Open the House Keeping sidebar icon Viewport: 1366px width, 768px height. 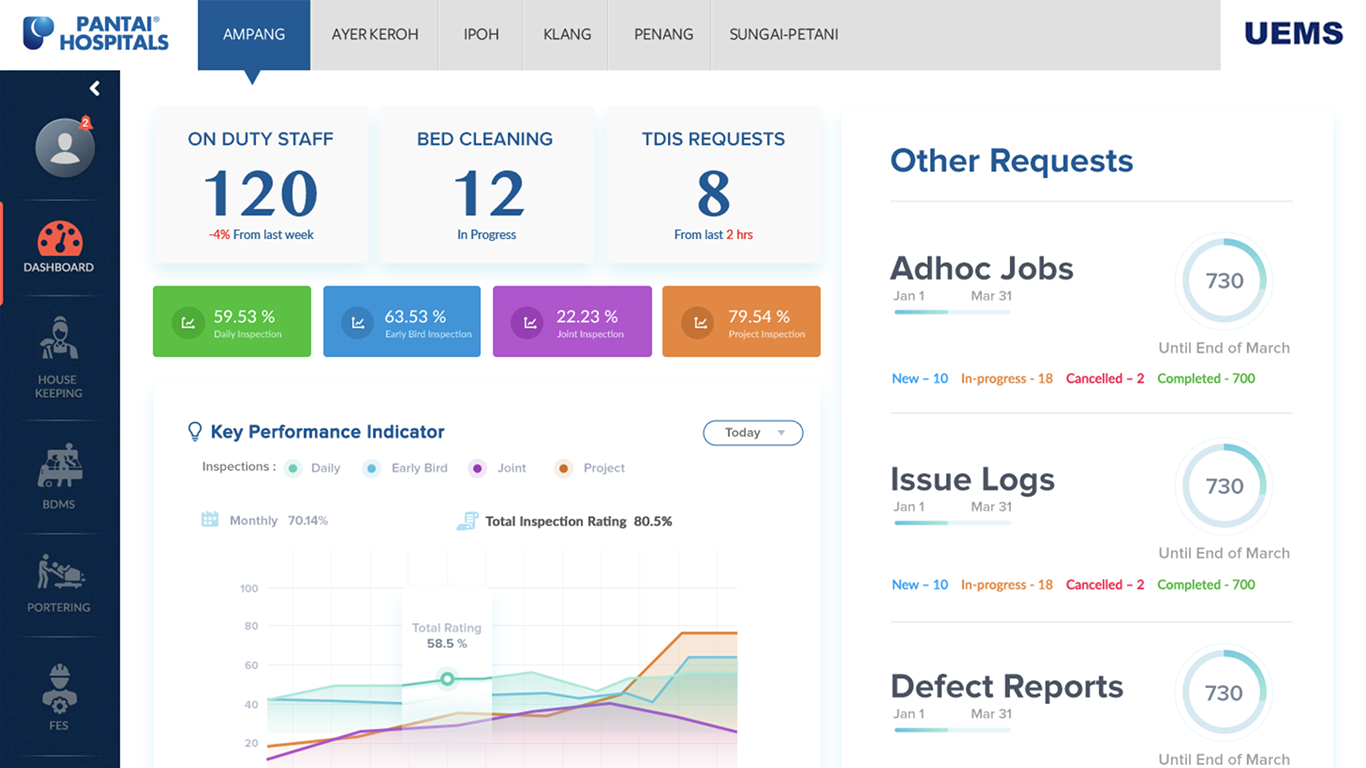click(59, 340)
